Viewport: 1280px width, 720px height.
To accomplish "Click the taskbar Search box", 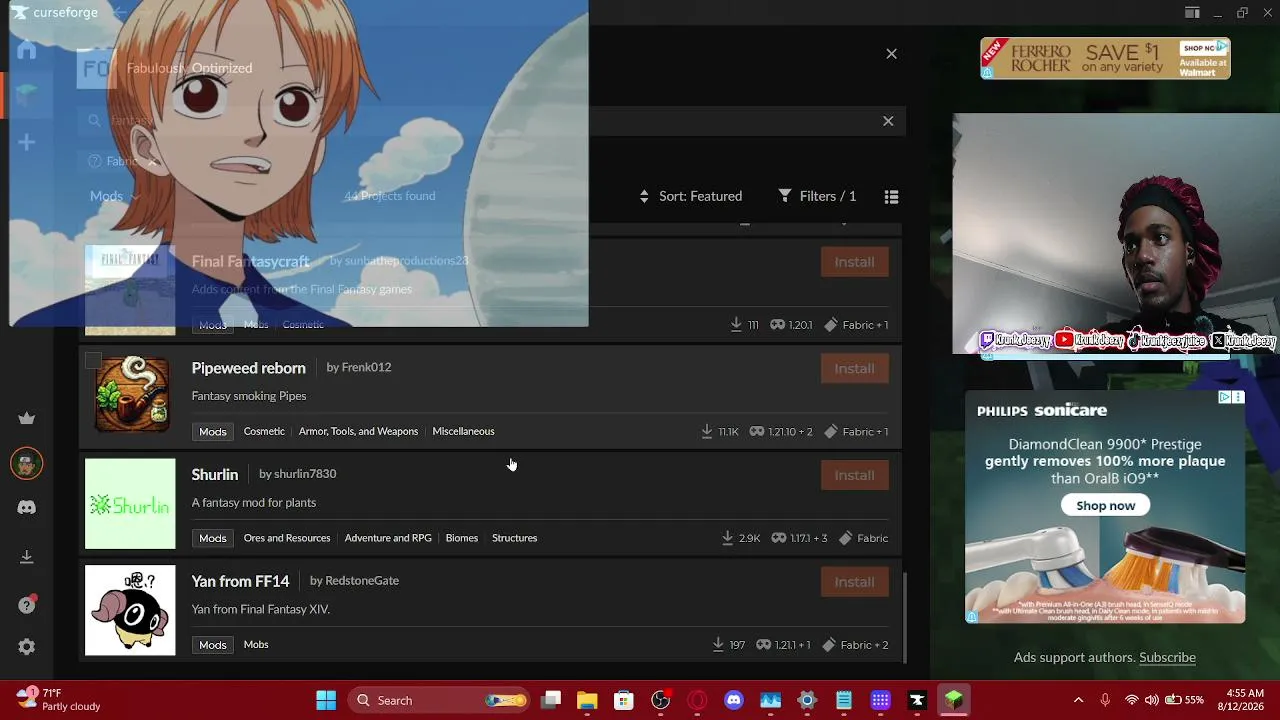I will [x=440, y=700].
